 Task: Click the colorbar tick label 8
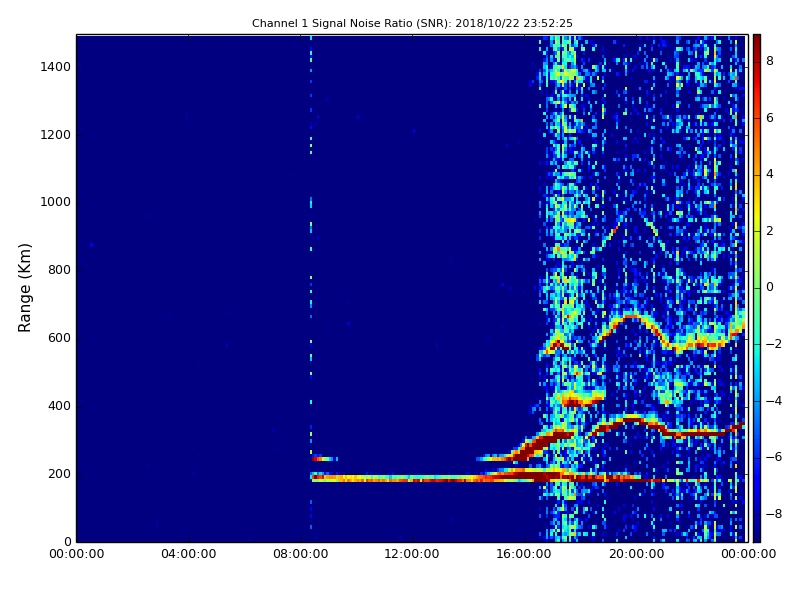click(x=770, y=61)
